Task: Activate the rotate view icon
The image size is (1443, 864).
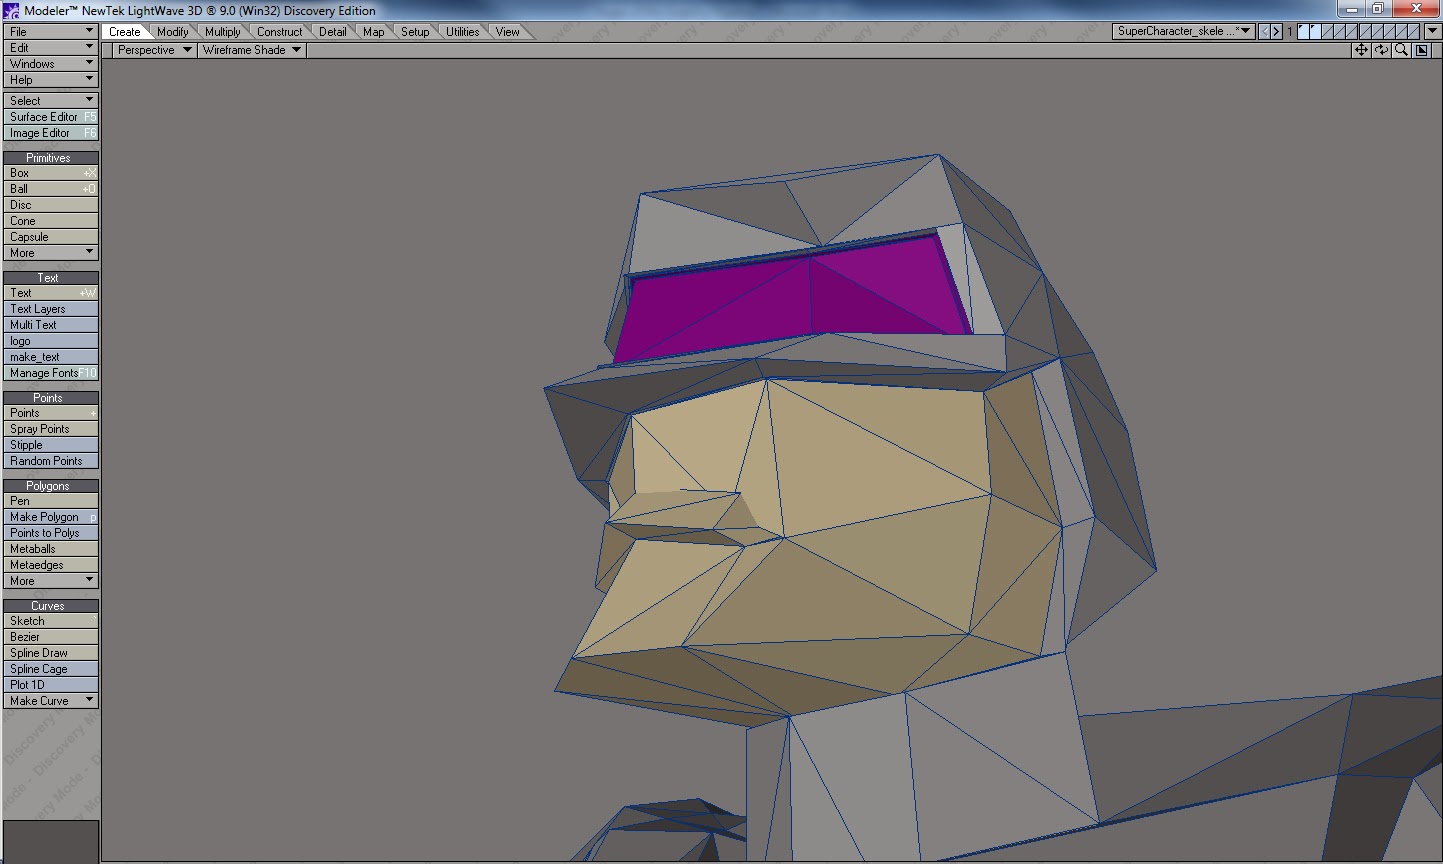Action: pos(1381,49)
